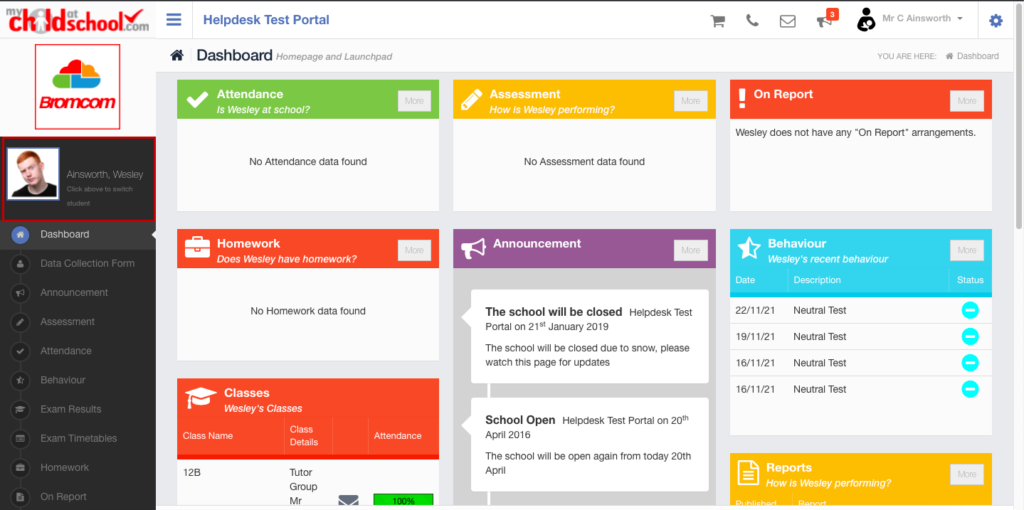Open announcements megaphone with notification badge
1024x510 pixels.
[x=825, y=21]
